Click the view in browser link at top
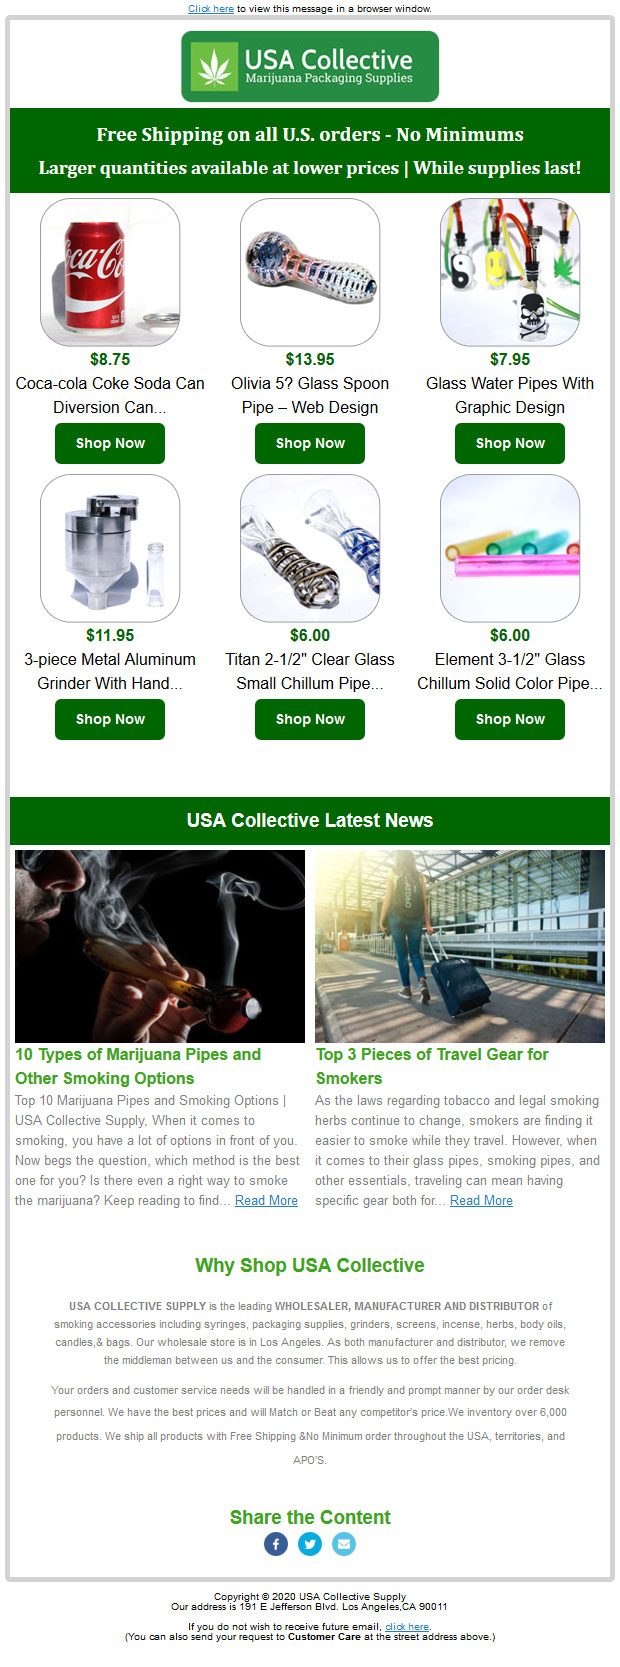Image resolution: width=620 pixels, height=1667 pixels. (211, 8)
